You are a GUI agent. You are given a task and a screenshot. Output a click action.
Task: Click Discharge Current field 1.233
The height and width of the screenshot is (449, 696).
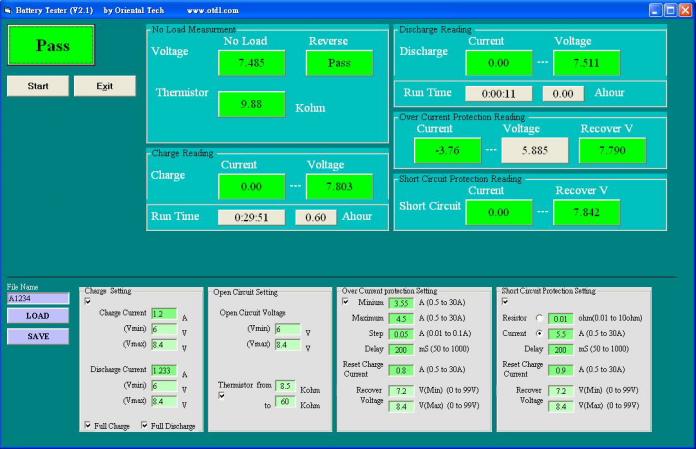tap(164, 370)
